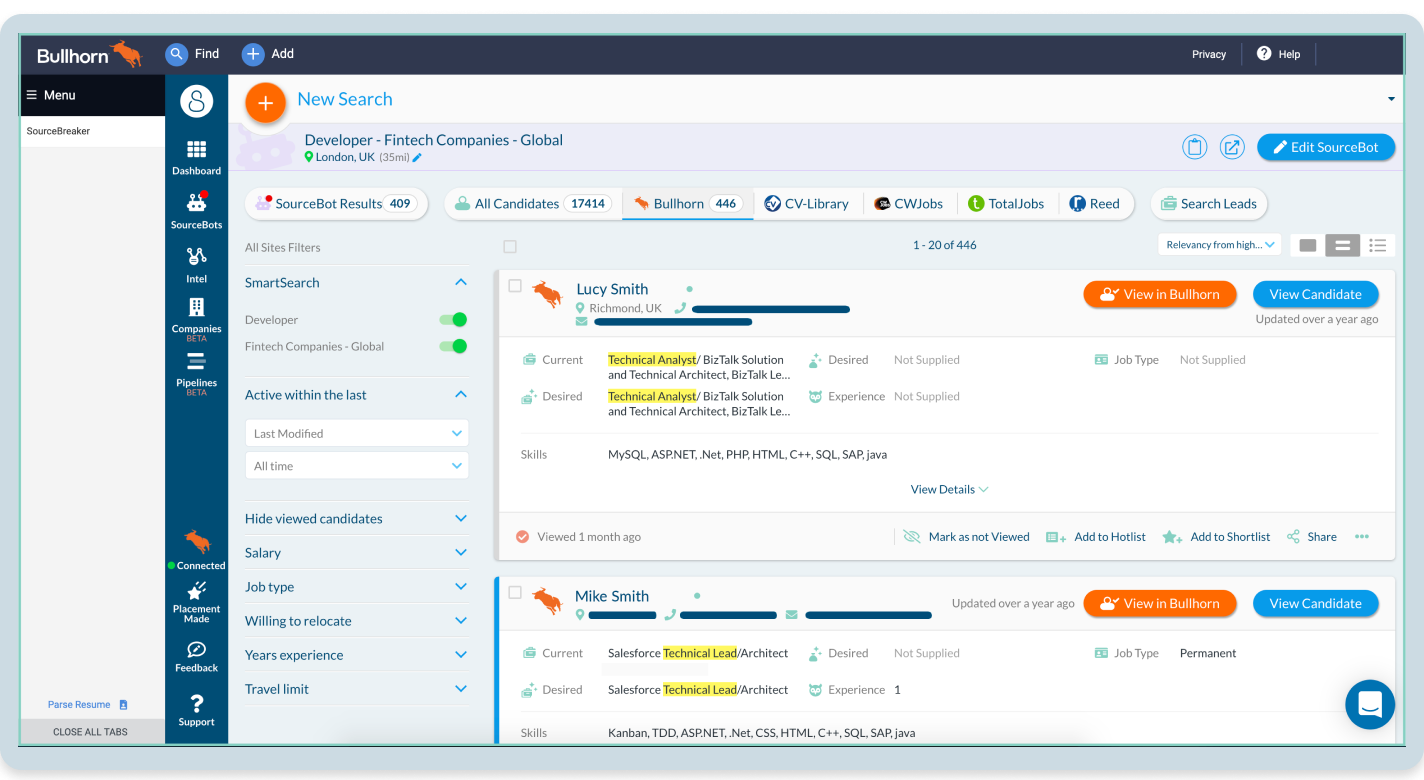Click the Bullhorn Connected status icon
The height and width of the screenshot is (780, 1424).
(197, 549)
